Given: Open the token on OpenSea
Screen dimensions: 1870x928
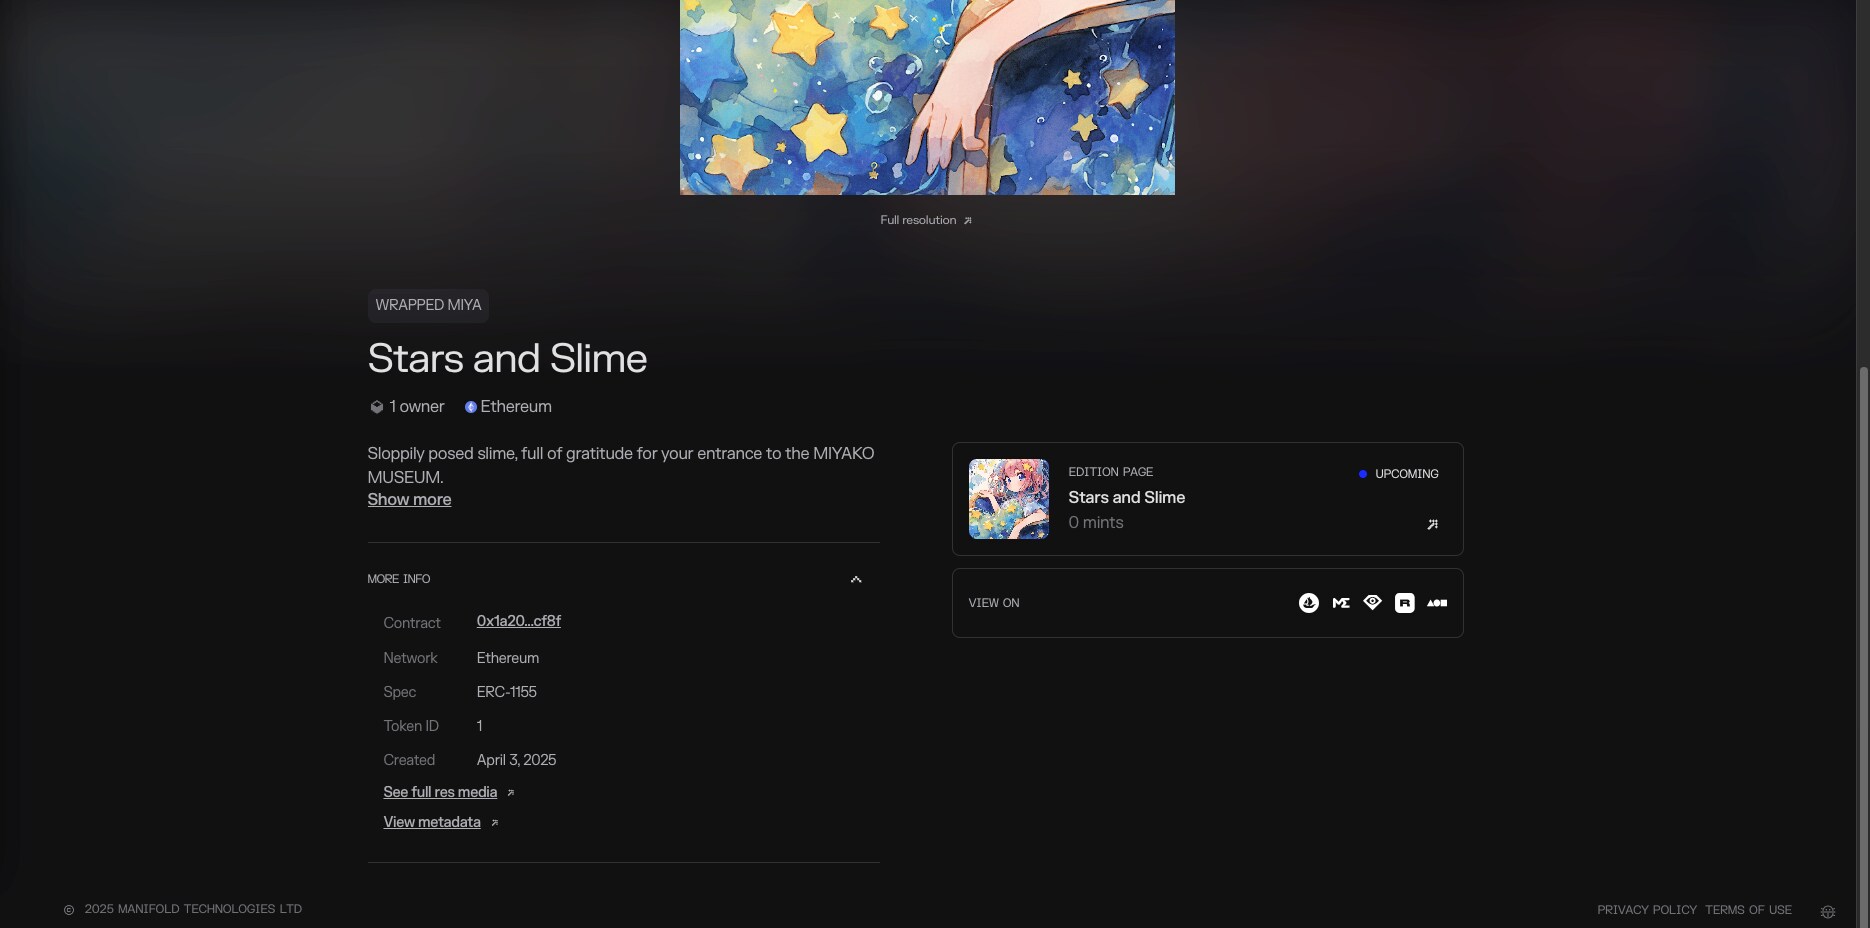Looking at the screenshot, I should (1308, 603).
